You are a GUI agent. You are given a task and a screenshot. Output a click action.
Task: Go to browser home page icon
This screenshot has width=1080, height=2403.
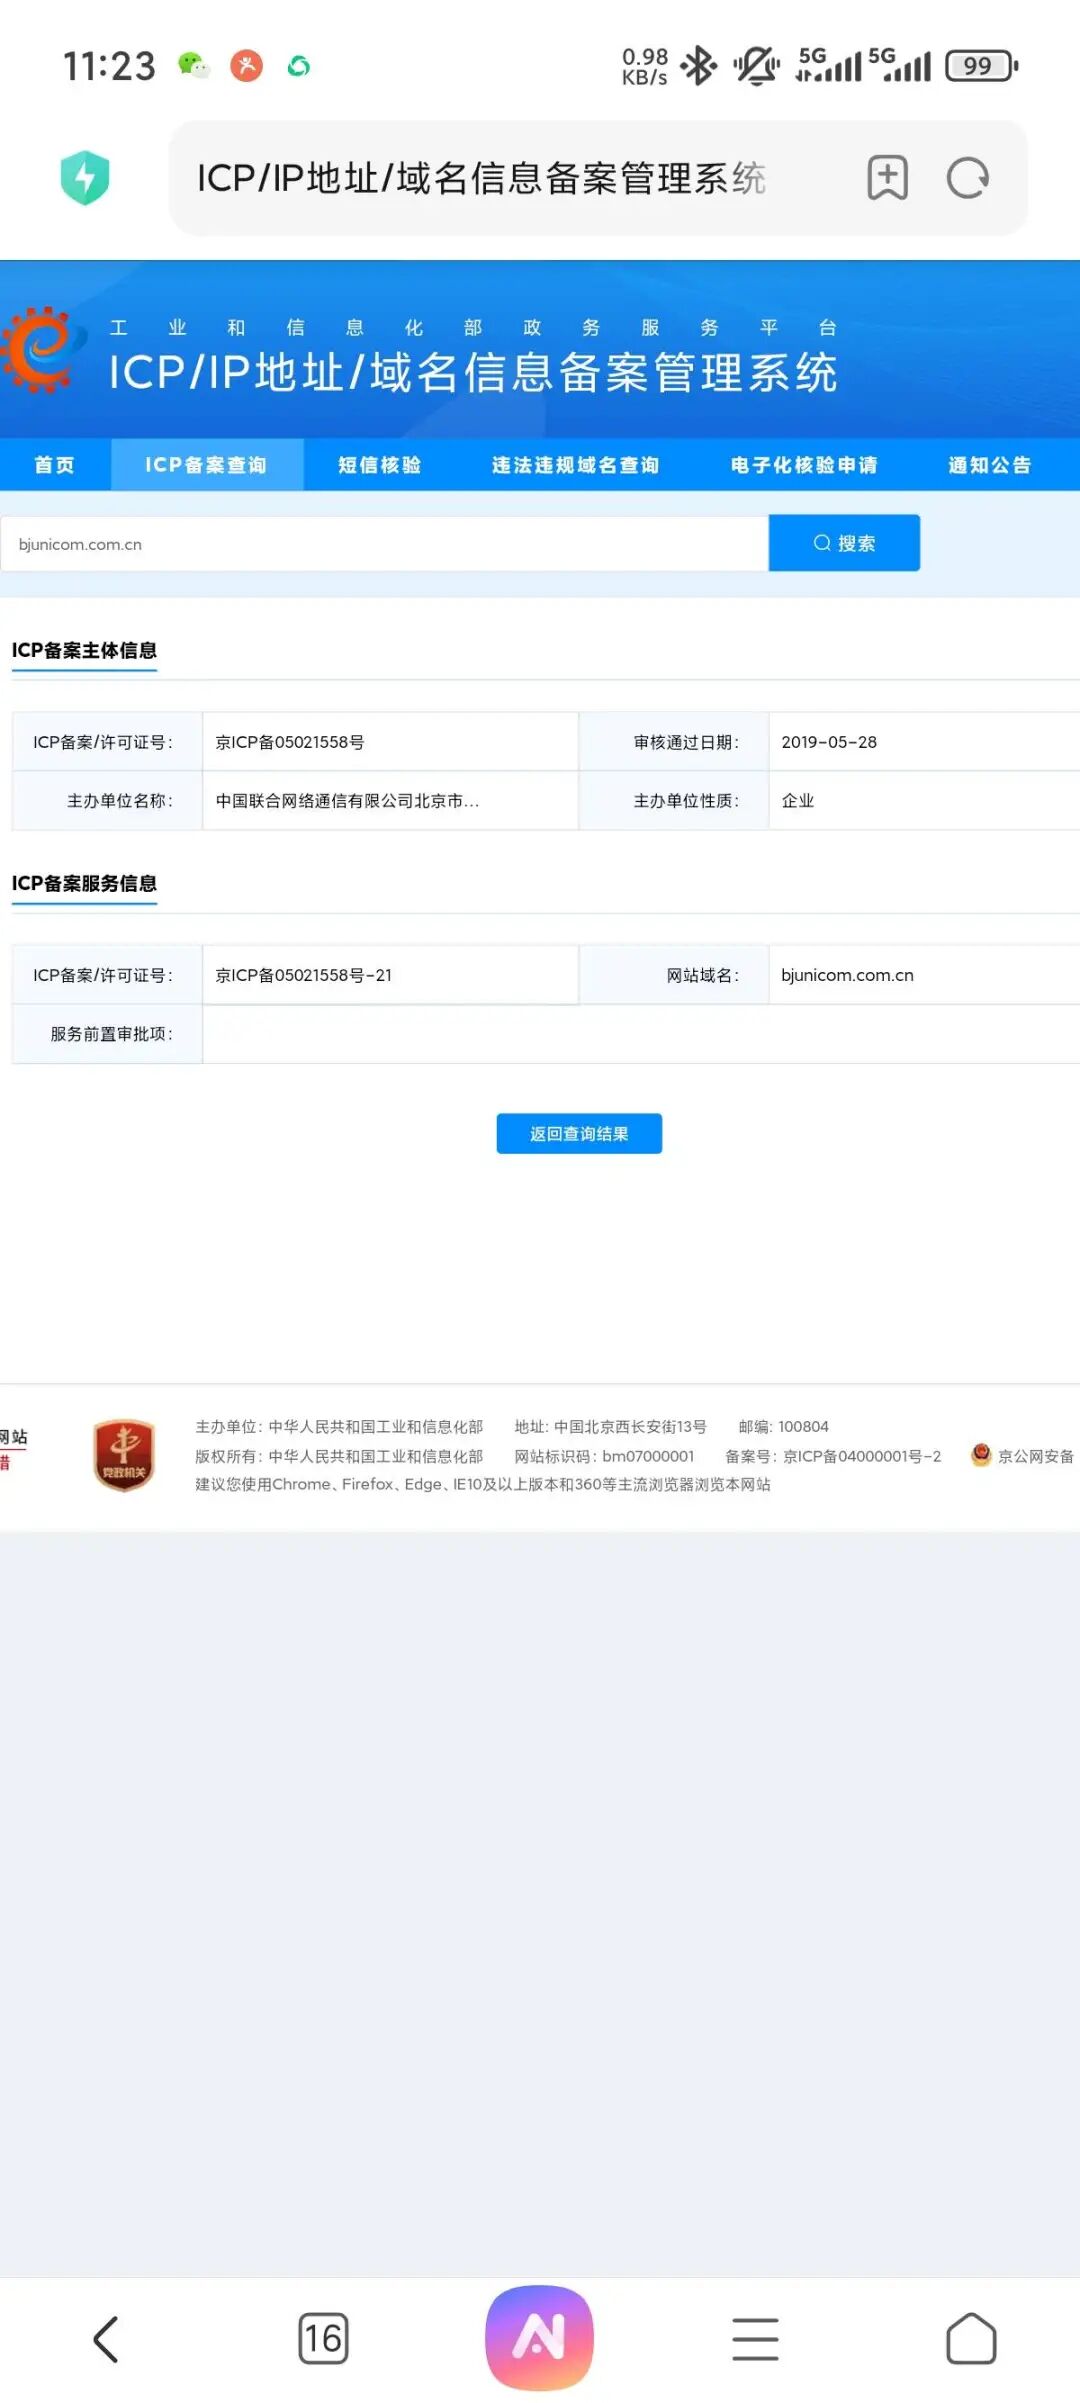(971, 2339)
